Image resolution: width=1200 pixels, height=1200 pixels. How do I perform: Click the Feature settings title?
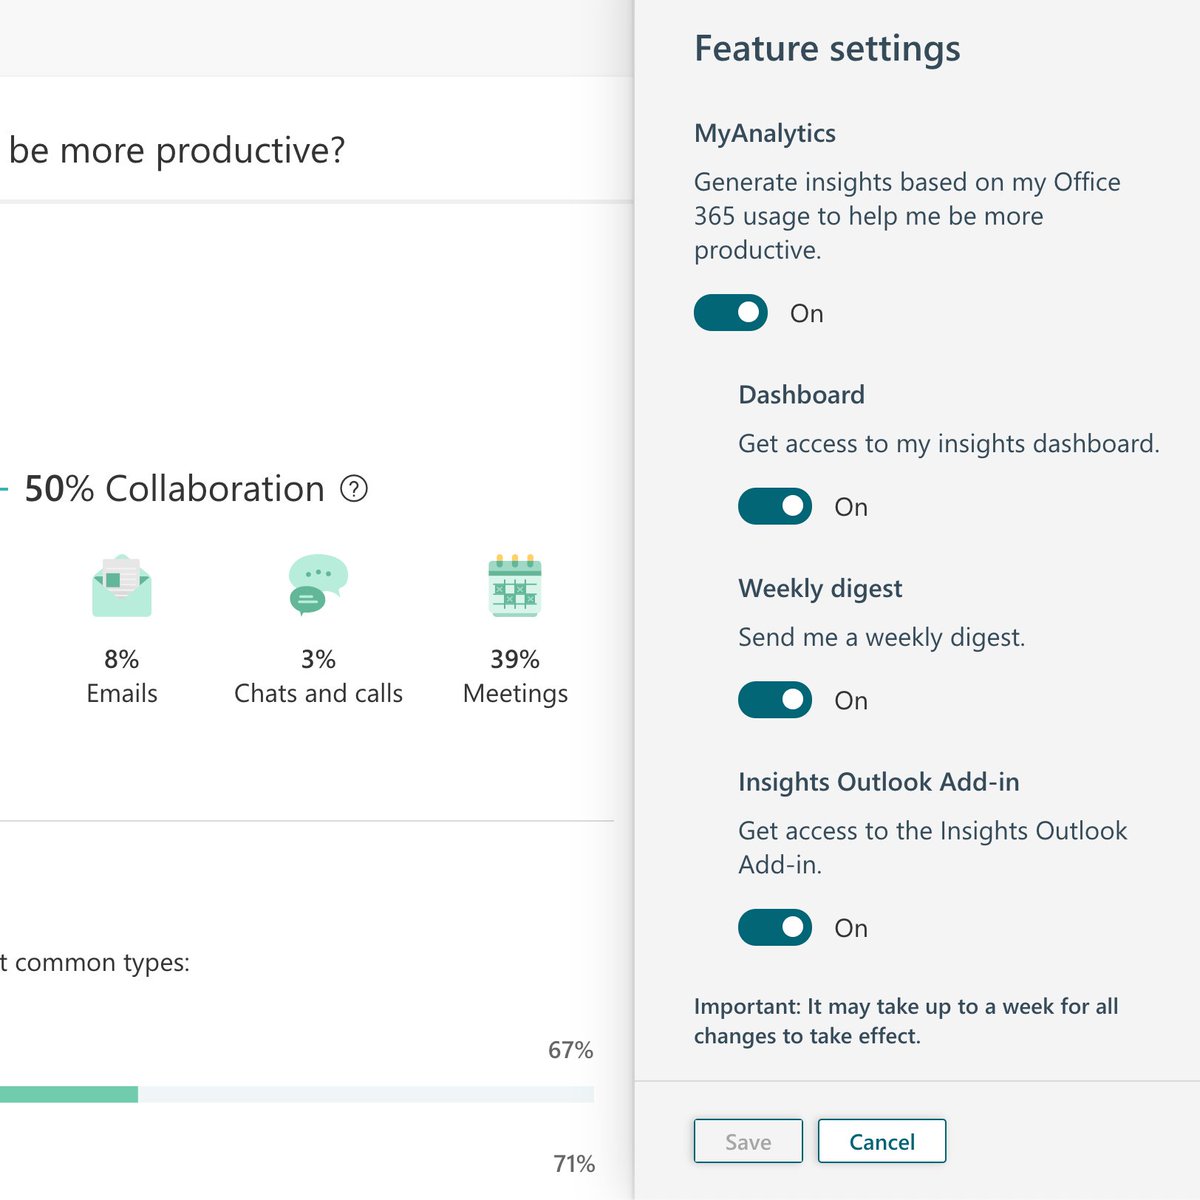(x=827, y=49)
